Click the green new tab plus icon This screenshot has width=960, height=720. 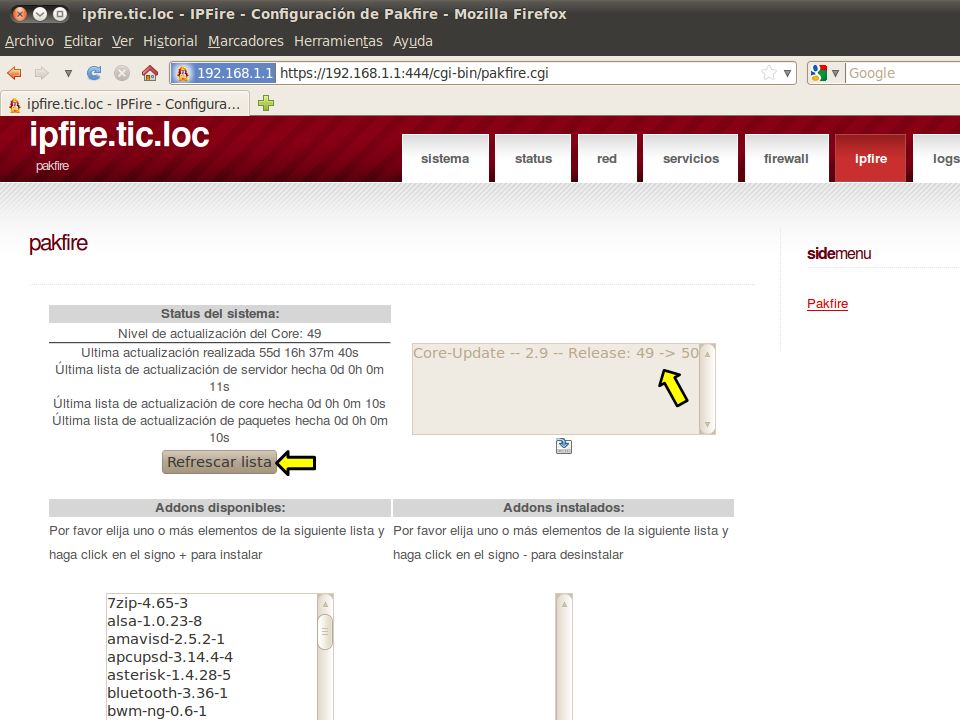point(266,103)
